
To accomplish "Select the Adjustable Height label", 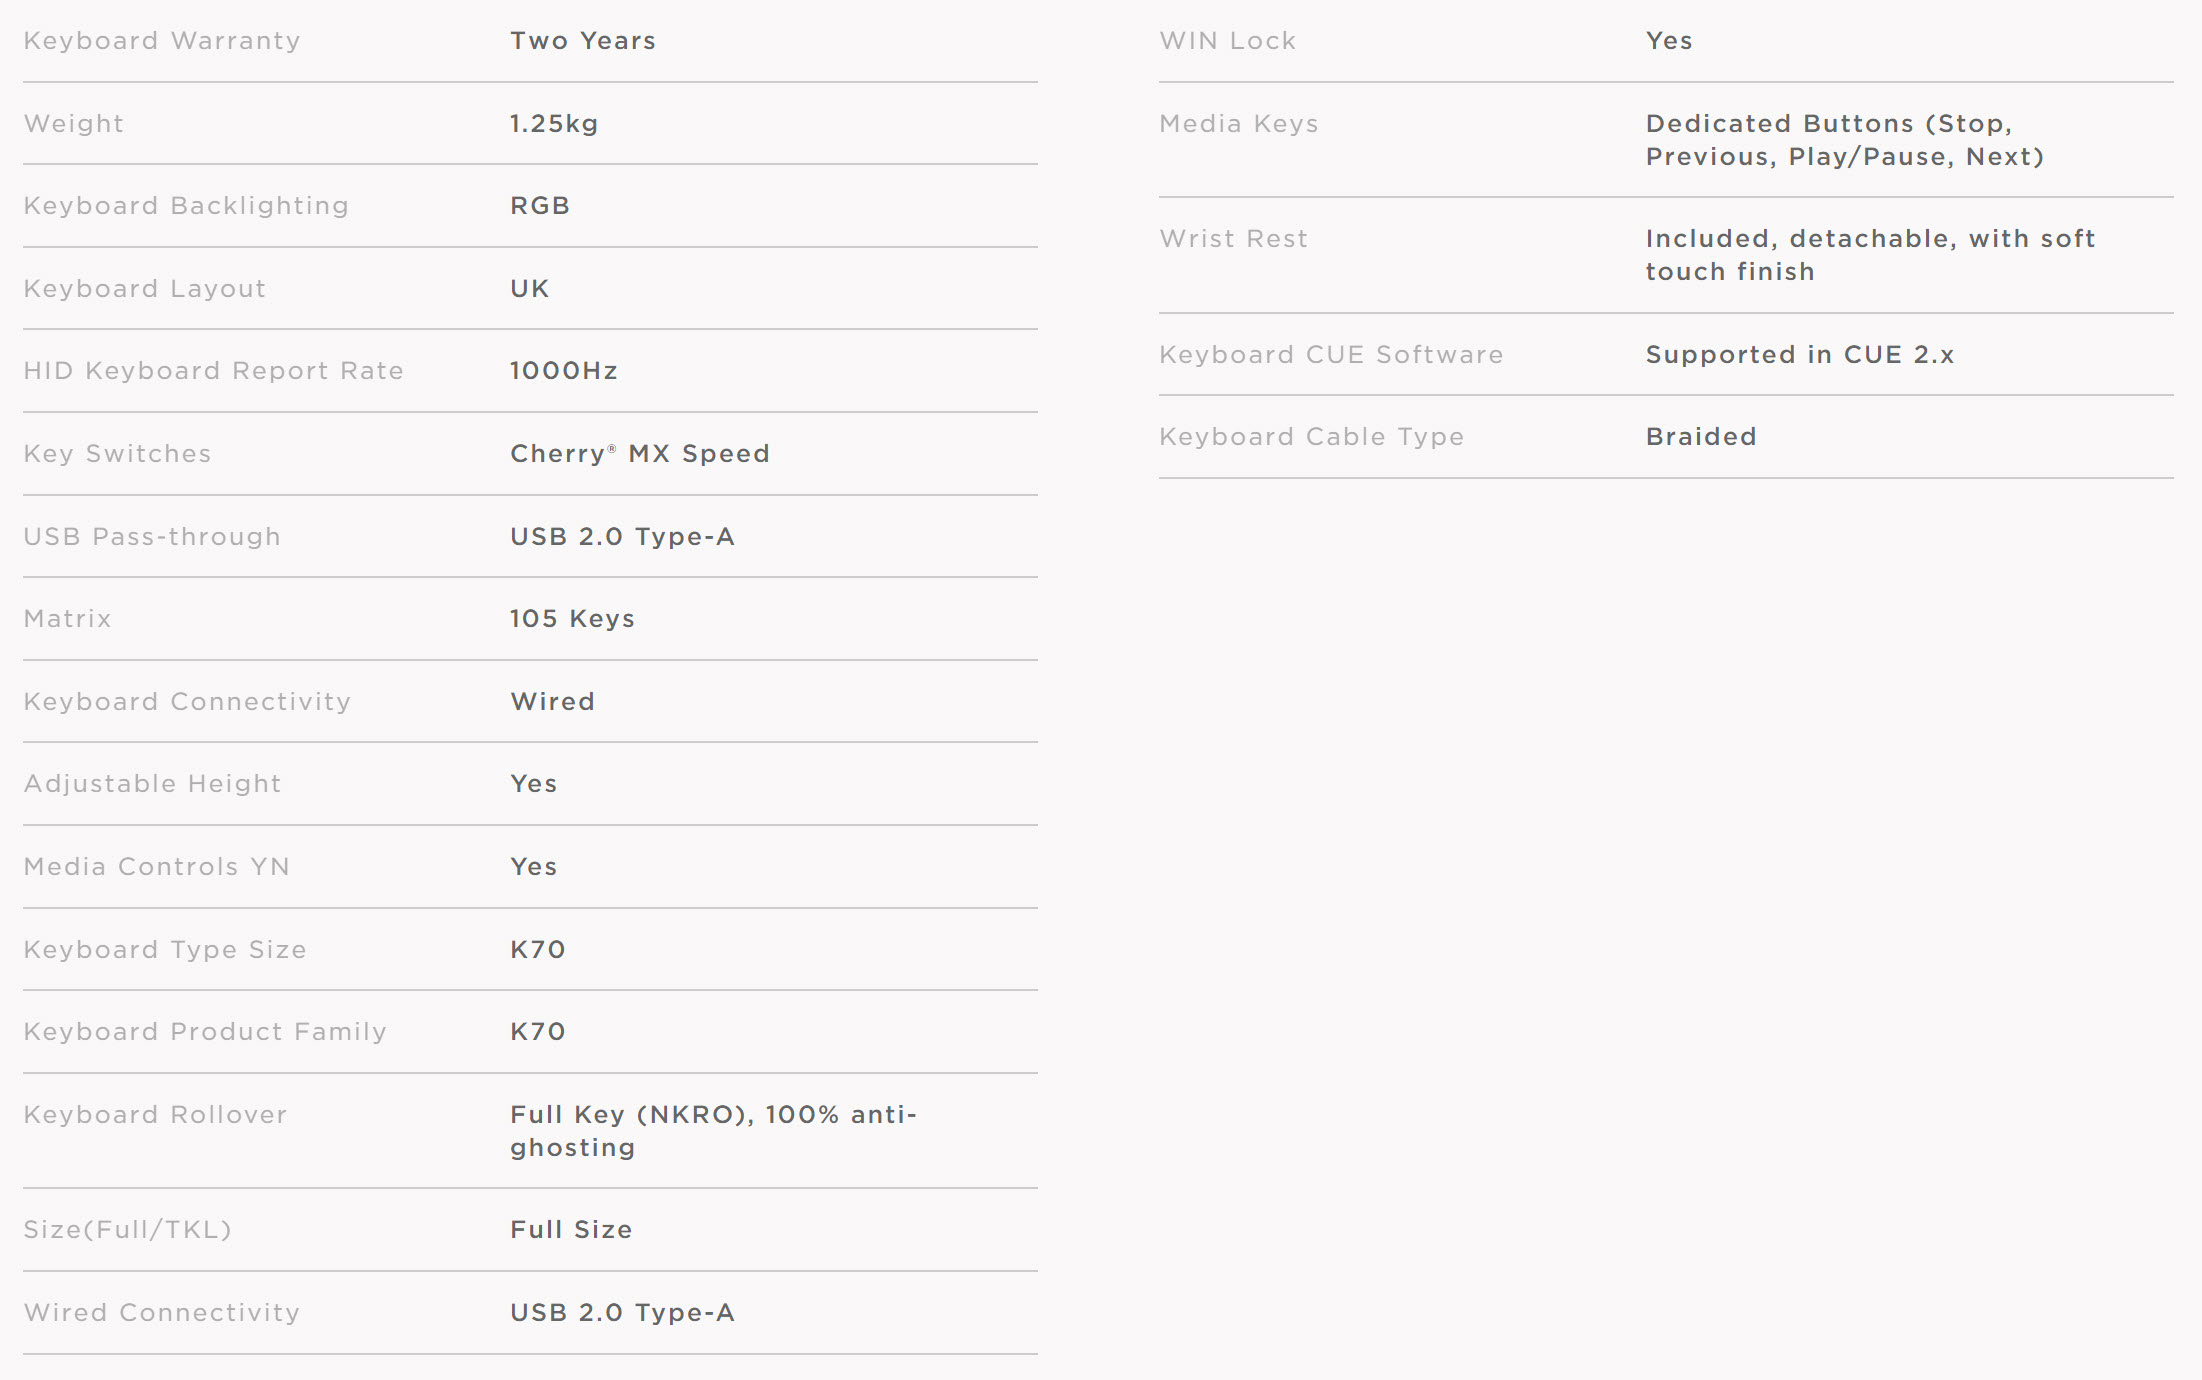I will (x=153, y=784).
